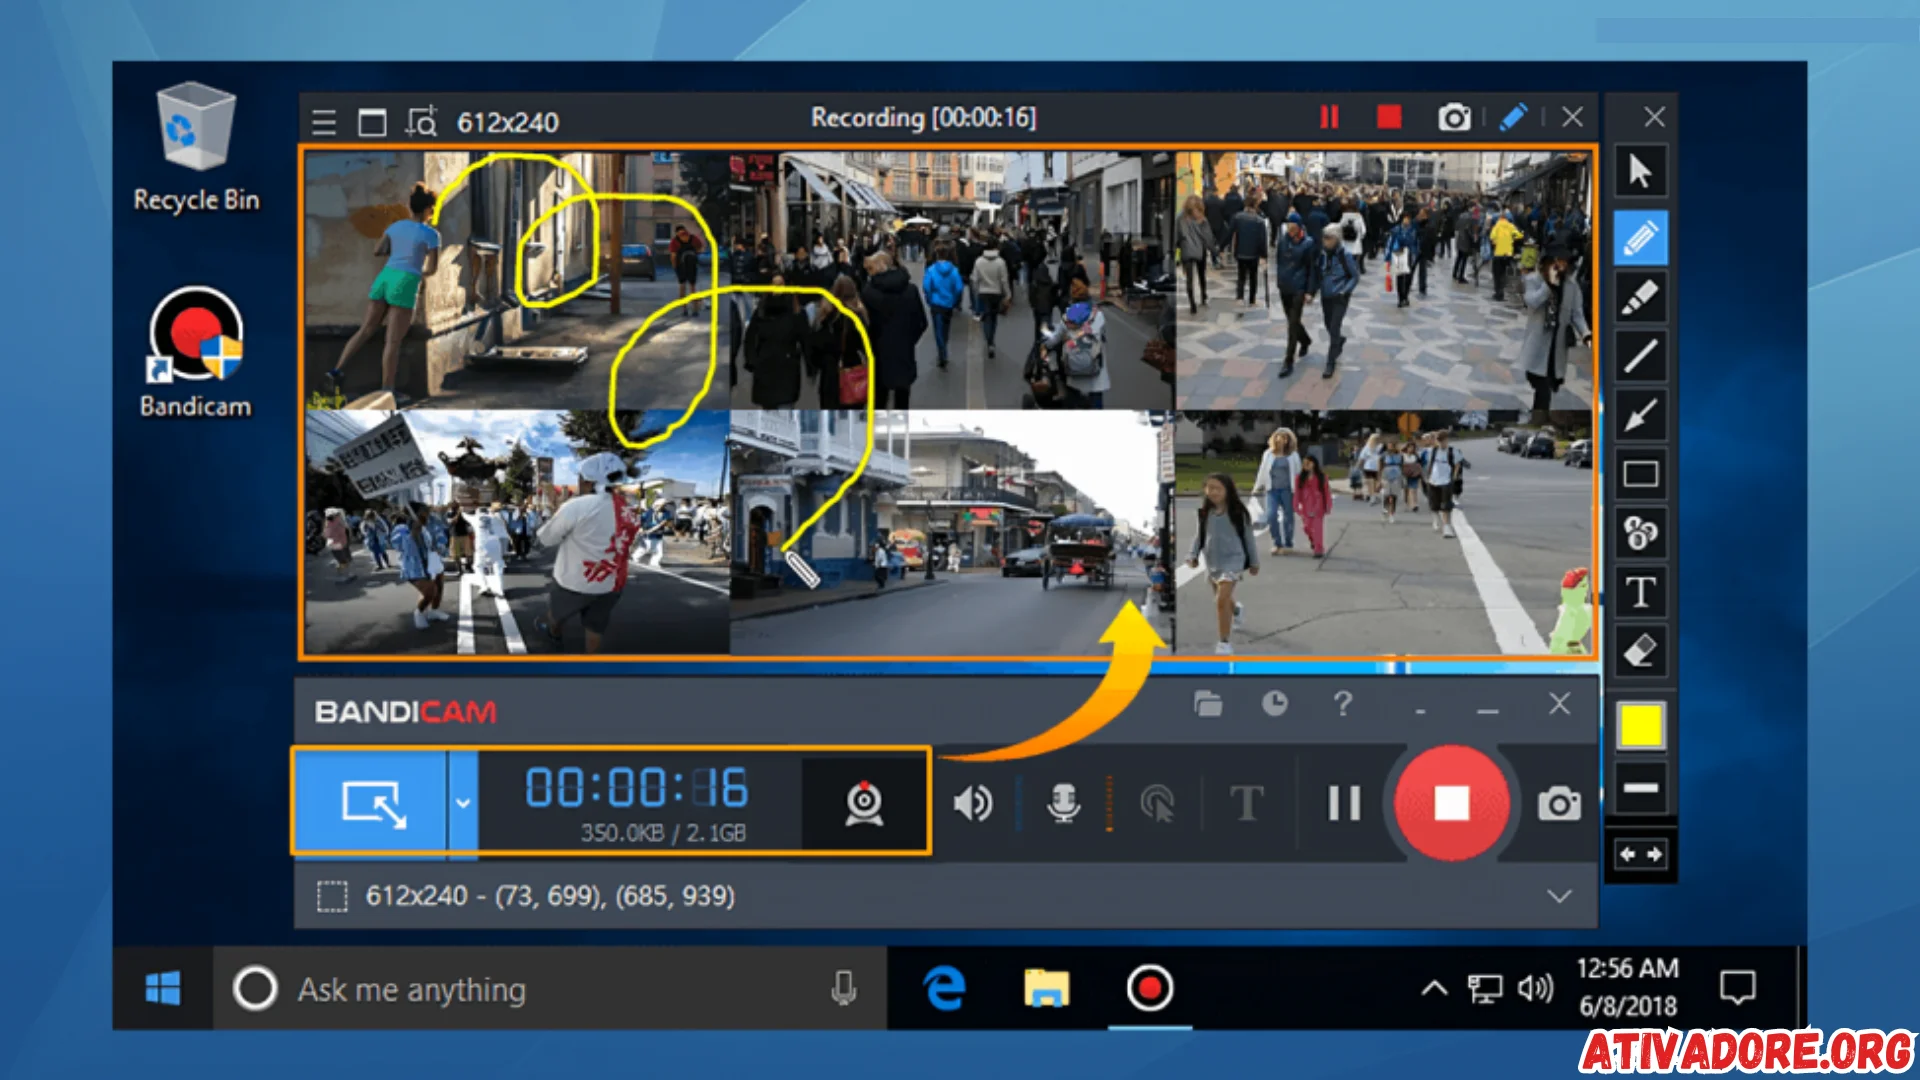Open Bandicam desktop shortcut

point(196,353)
